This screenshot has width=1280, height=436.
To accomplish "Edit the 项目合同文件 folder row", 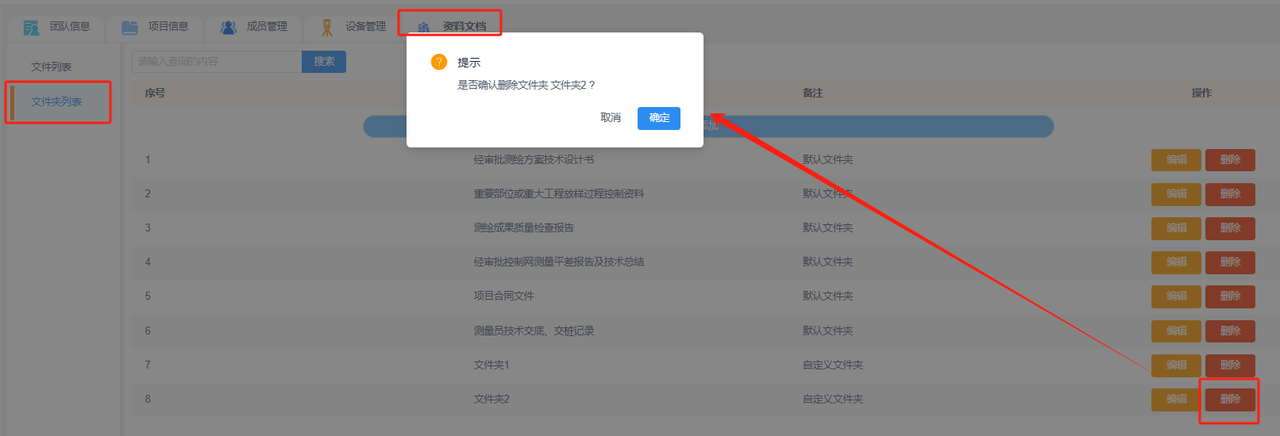I will 1176,296.
